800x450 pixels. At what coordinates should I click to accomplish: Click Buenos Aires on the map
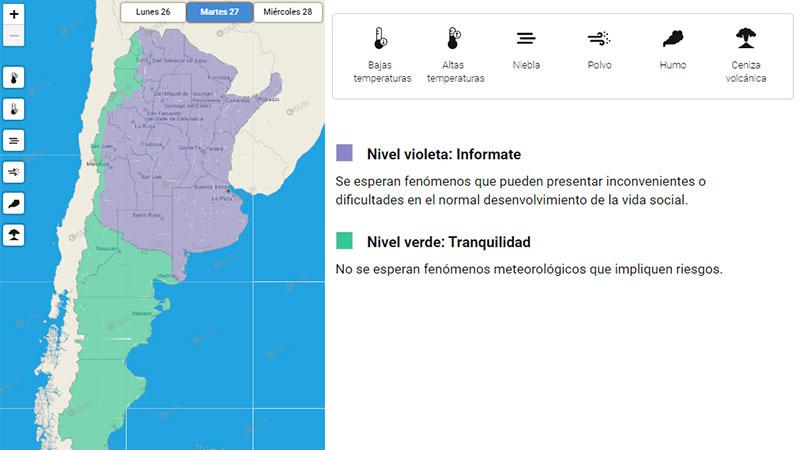tap(228, 189)
